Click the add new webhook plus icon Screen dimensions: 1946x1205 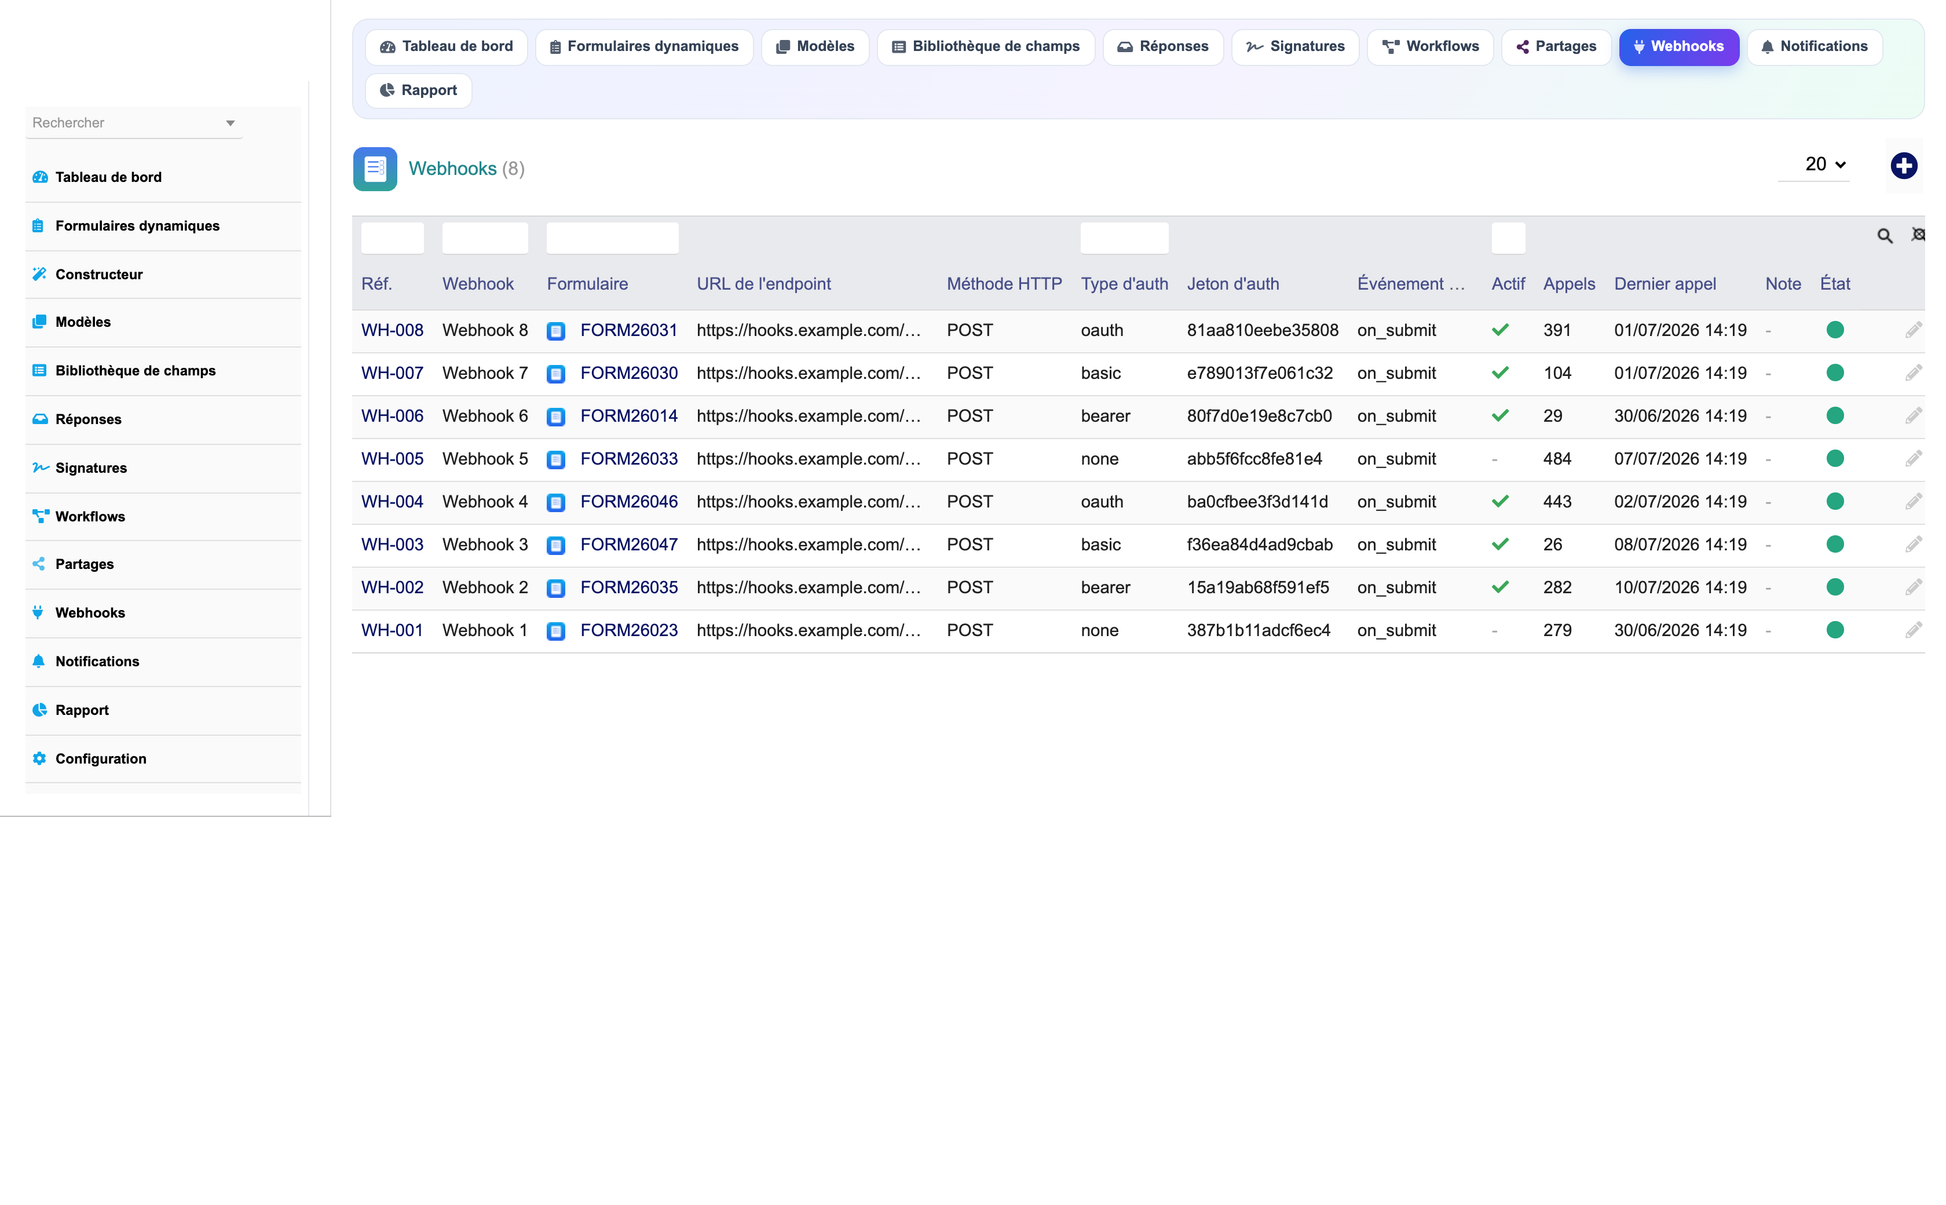point(1903,166)
